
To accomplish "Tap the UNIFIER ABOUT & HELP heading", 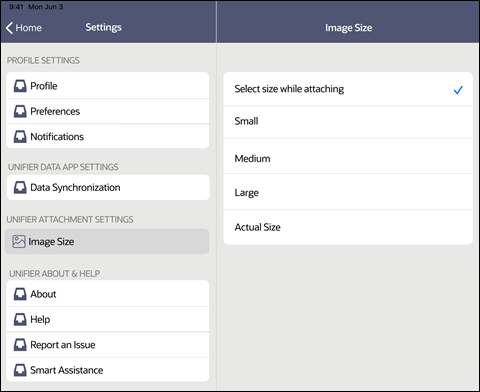I will pyautogui.click(x=55, y=274).
